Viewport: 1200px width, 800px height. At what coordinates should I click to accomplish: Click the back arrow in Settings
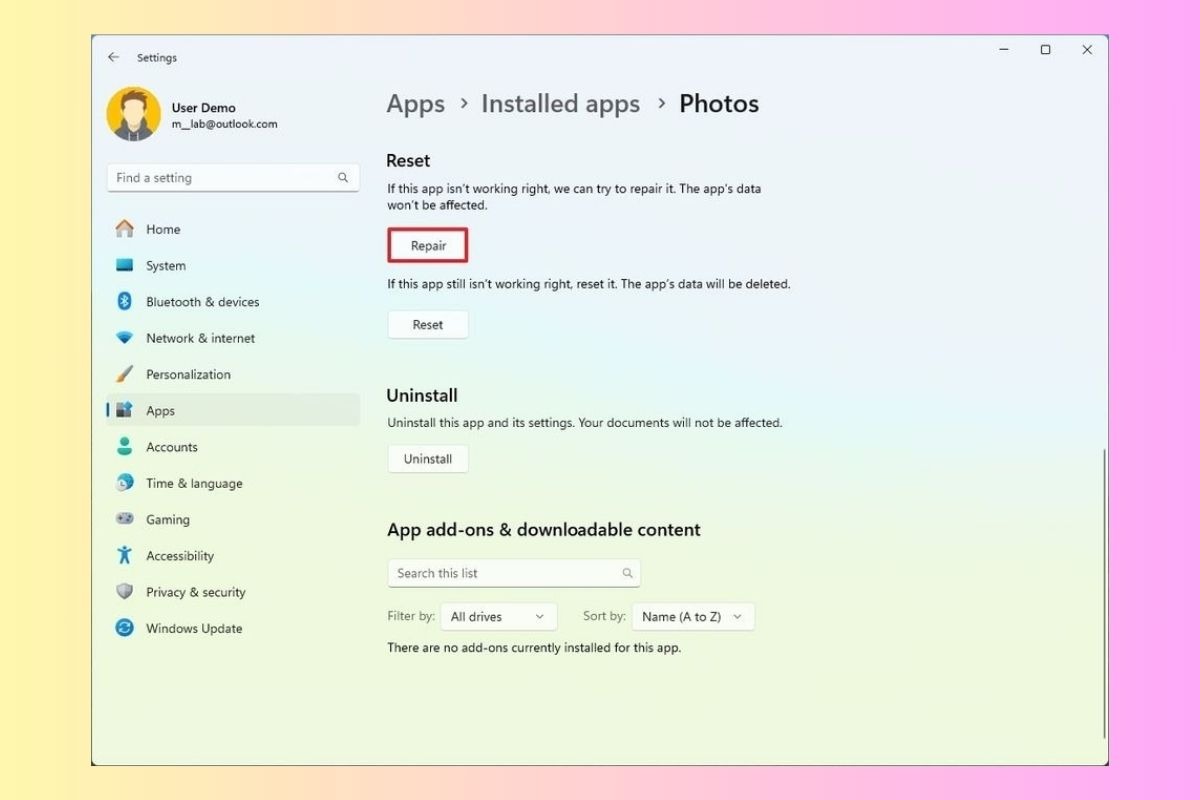(x=113, y=57)
